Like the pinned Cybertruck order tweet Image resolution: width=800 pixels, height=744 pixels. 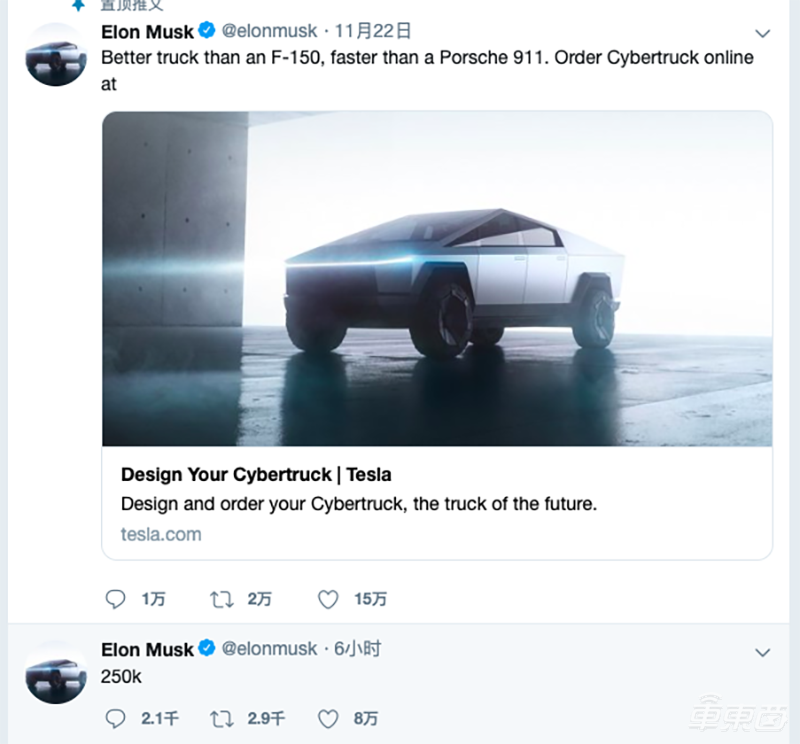[x=328, y=599]
